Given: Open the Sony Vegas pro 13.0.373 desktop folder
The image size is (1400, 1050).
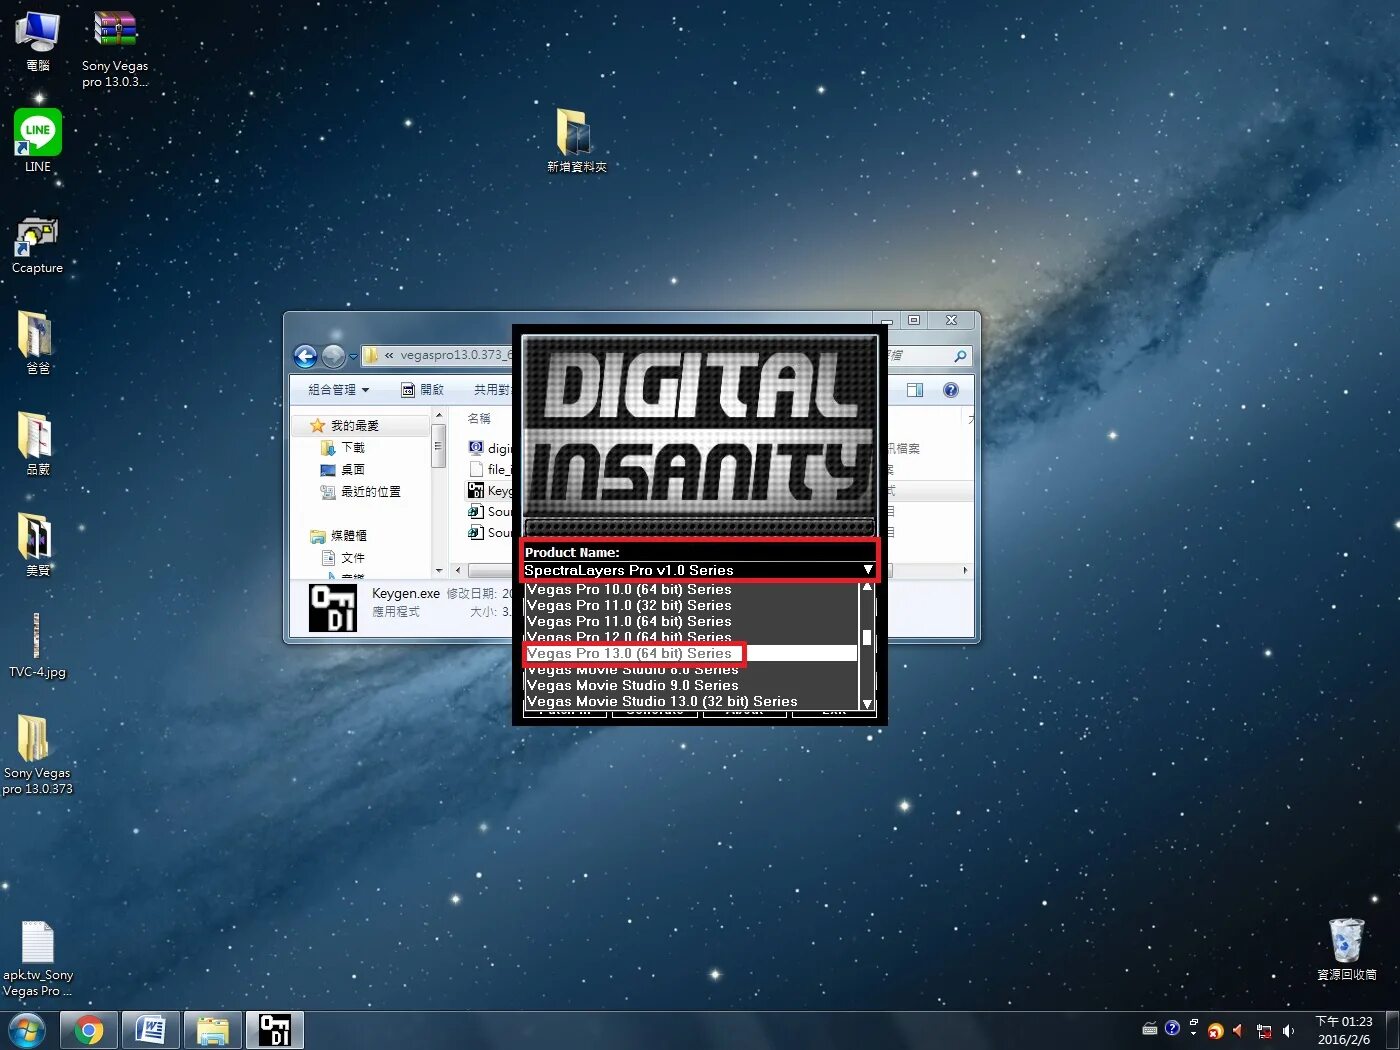Looking at the screenshot, I should click(37, 754).
